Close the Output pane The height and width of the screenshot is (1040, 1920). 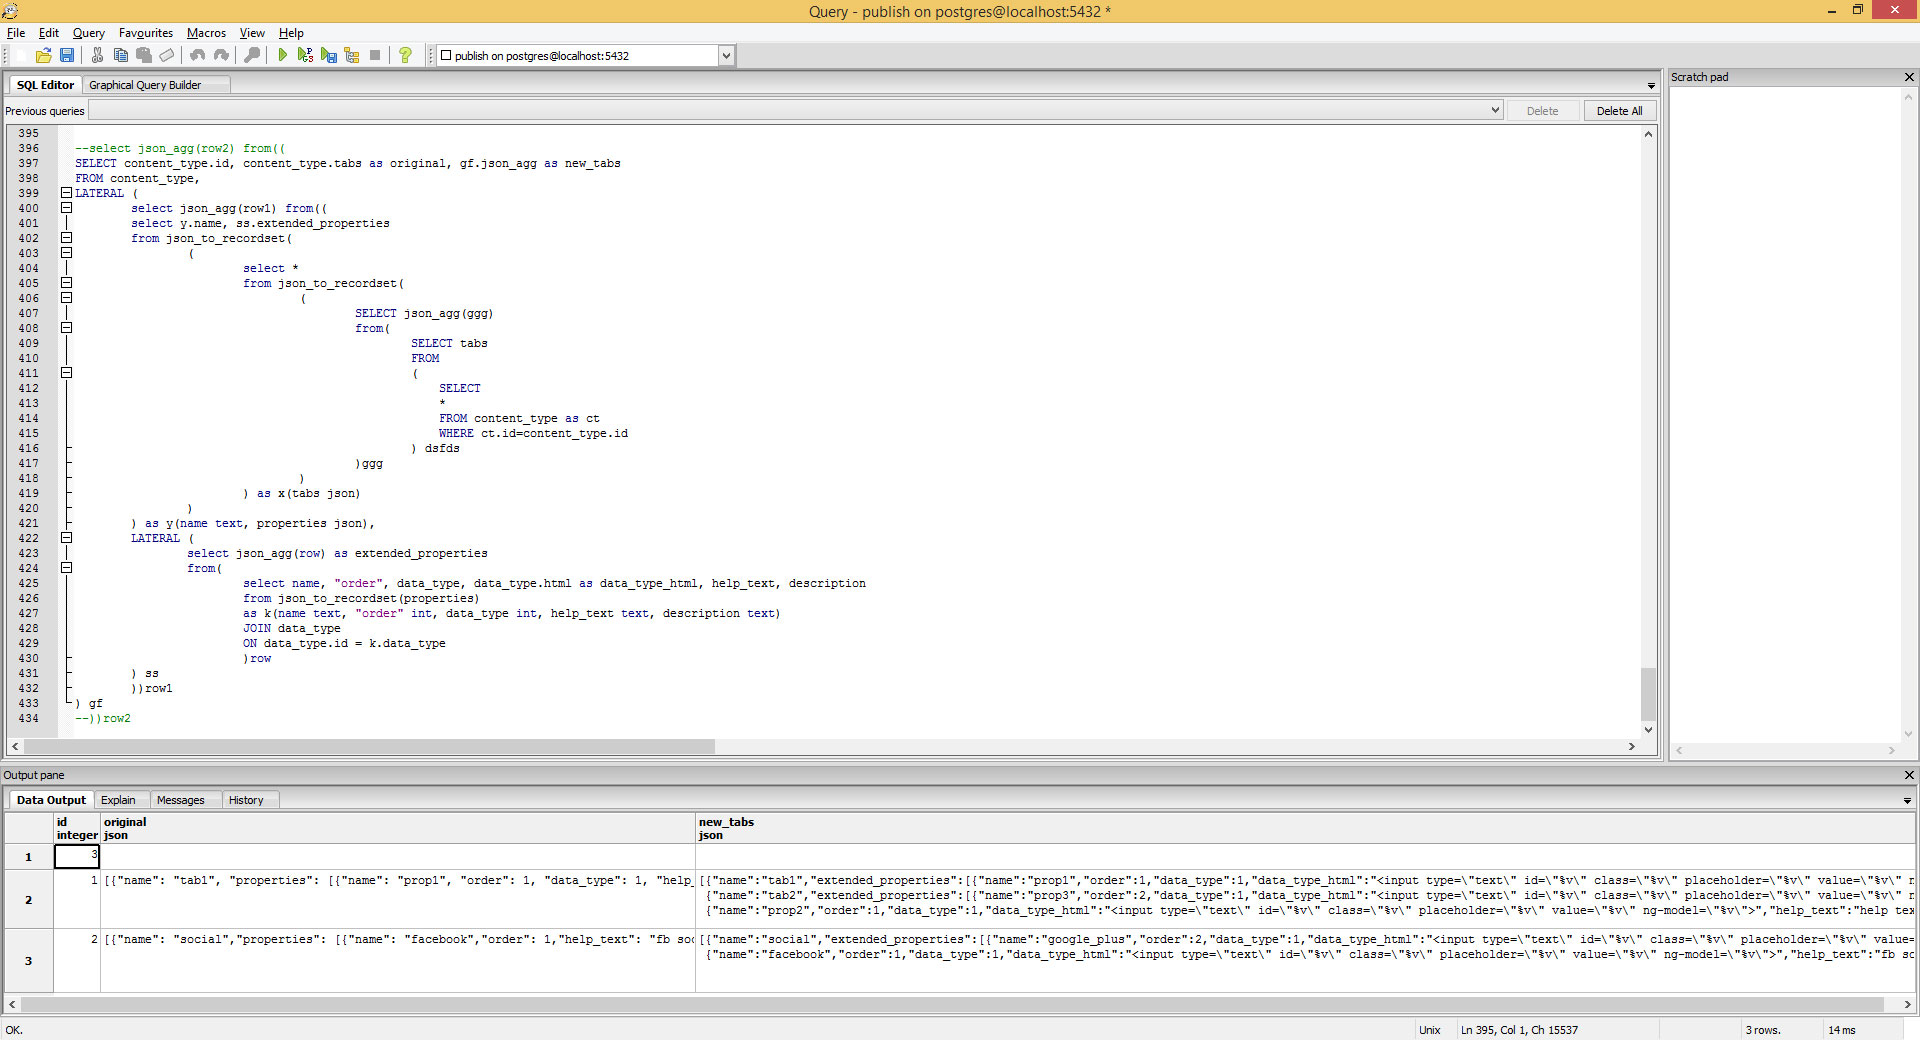coord(1909,775)
